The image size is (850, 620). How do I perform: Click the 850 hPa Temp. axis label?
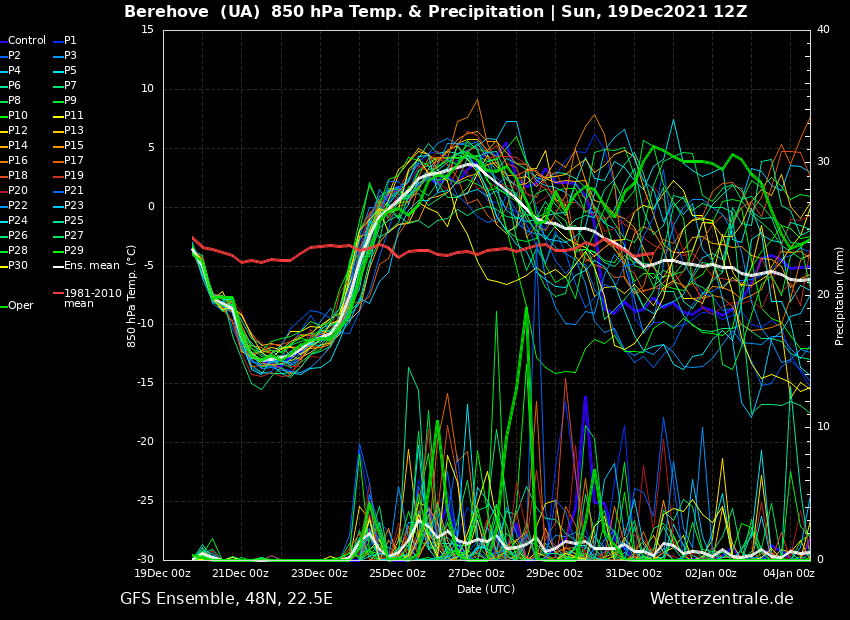132,295
